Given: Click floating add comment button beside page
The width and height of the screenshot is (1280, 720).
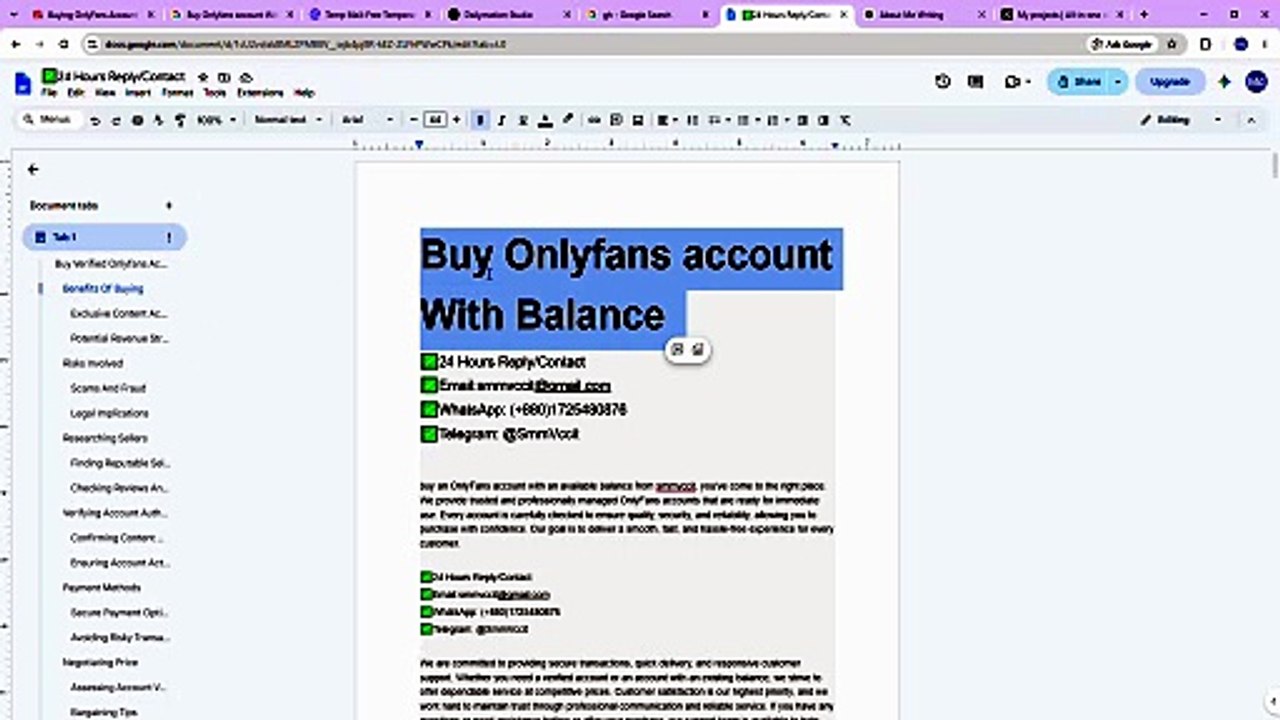Looking at the screenshot, I should (x=677, y=349).
